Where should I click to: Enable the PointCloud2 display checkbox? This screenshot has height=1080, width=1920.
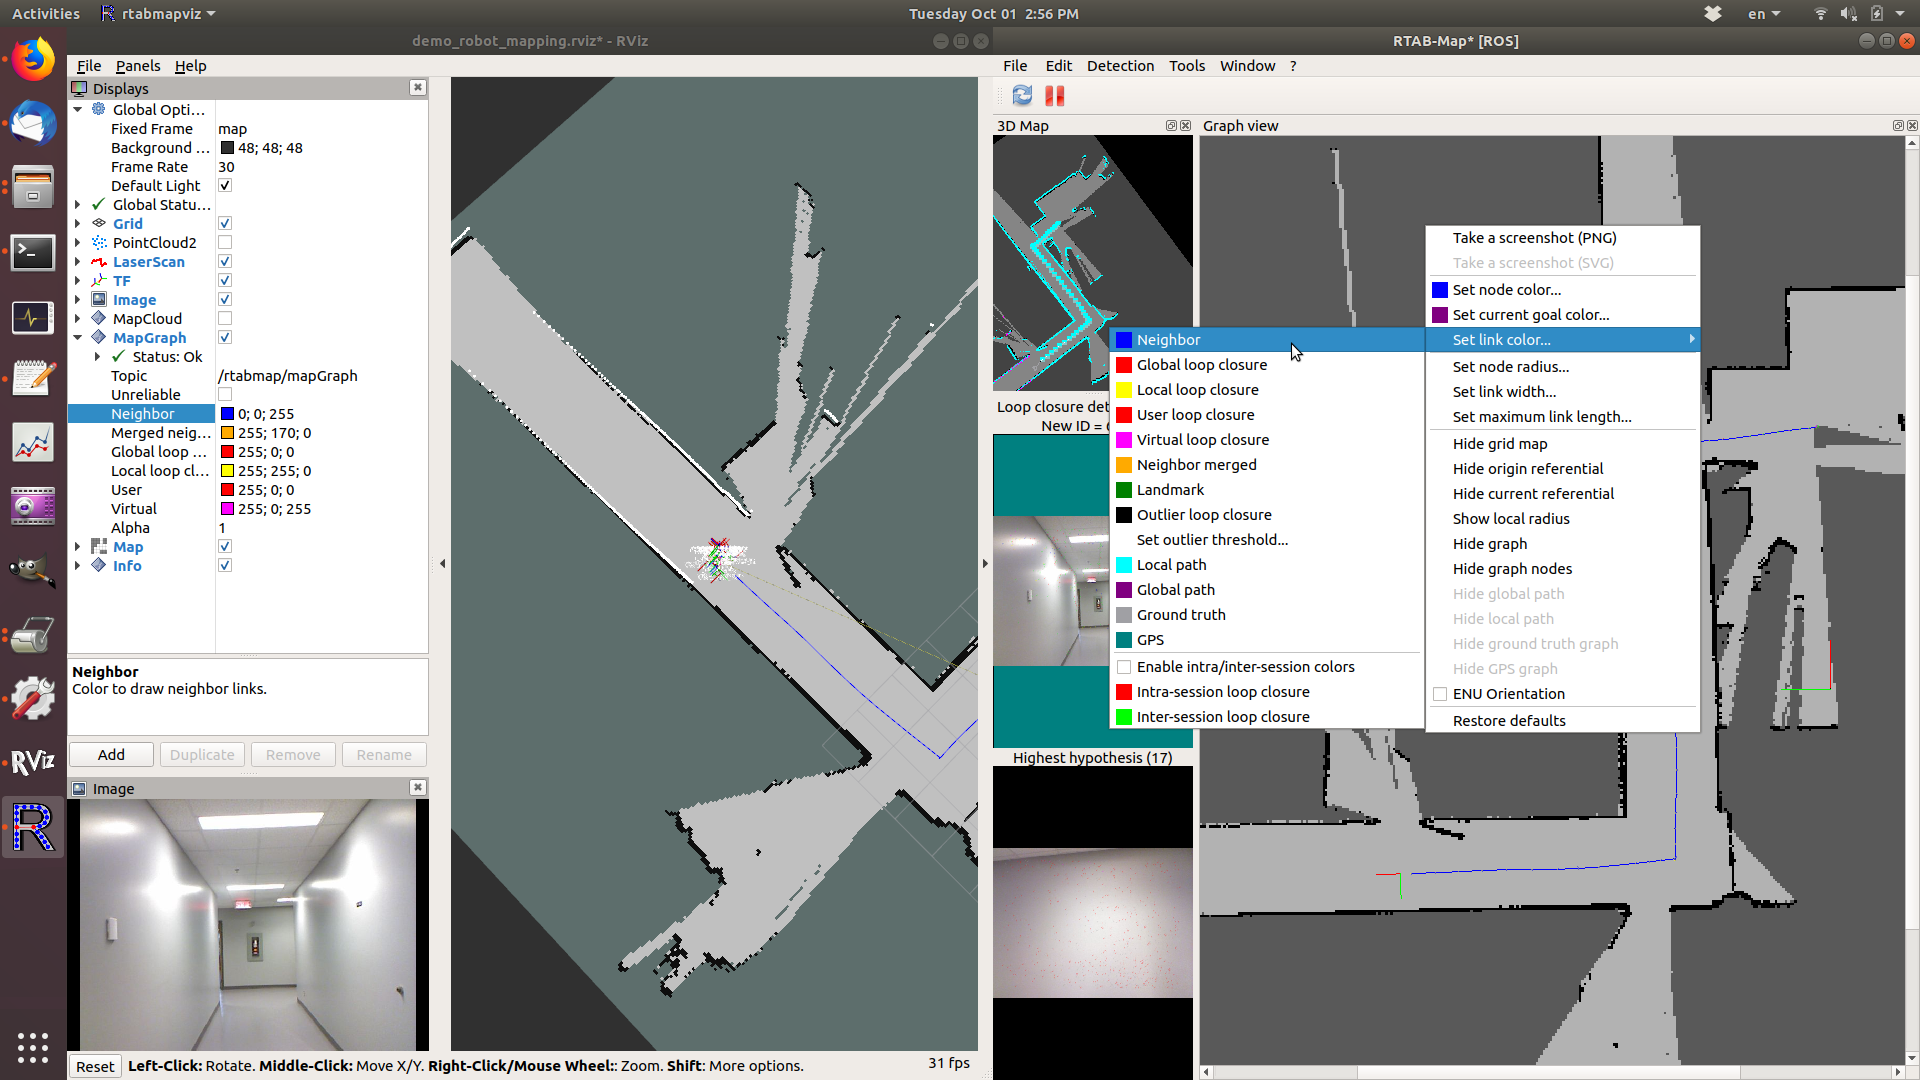click(225, 243)
